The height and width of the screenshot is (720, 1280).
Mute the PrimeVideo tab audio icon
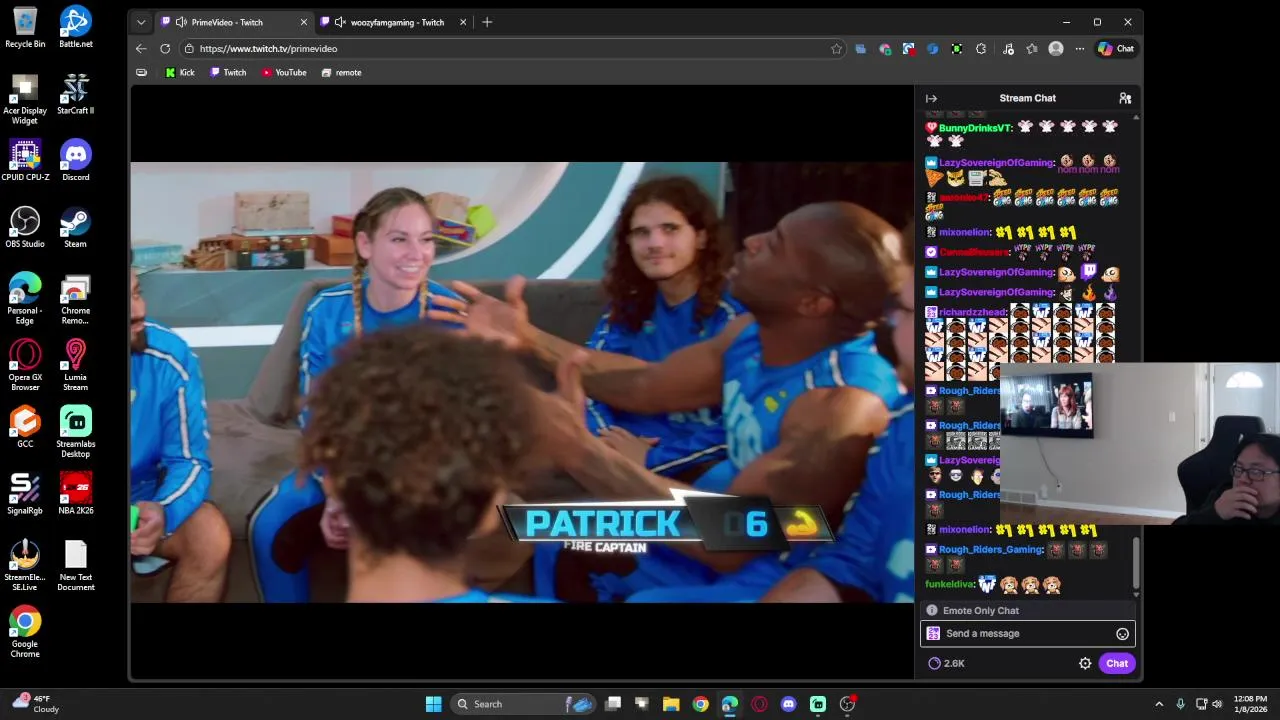pos(181,22)
